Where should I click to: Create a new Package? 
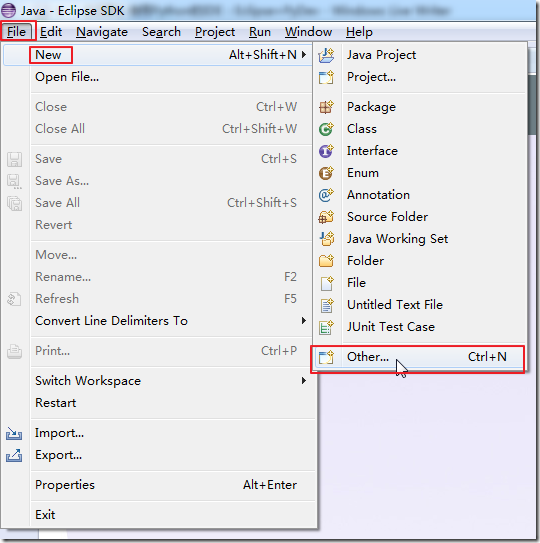tap(421, 107)
